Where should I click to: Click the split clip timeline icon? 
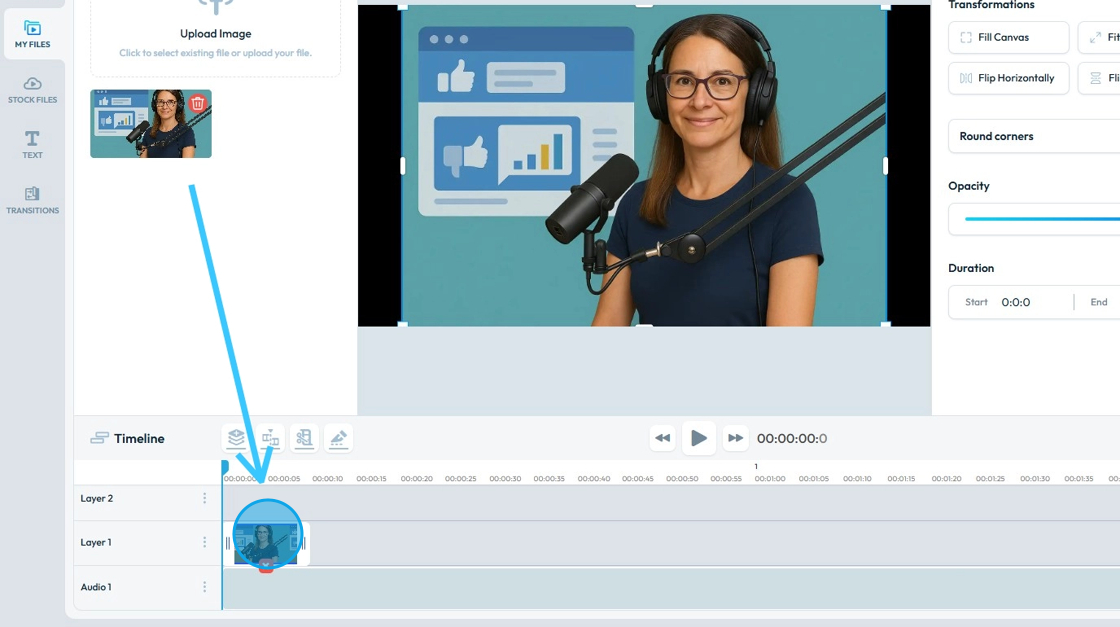click(x=270, y=438)
